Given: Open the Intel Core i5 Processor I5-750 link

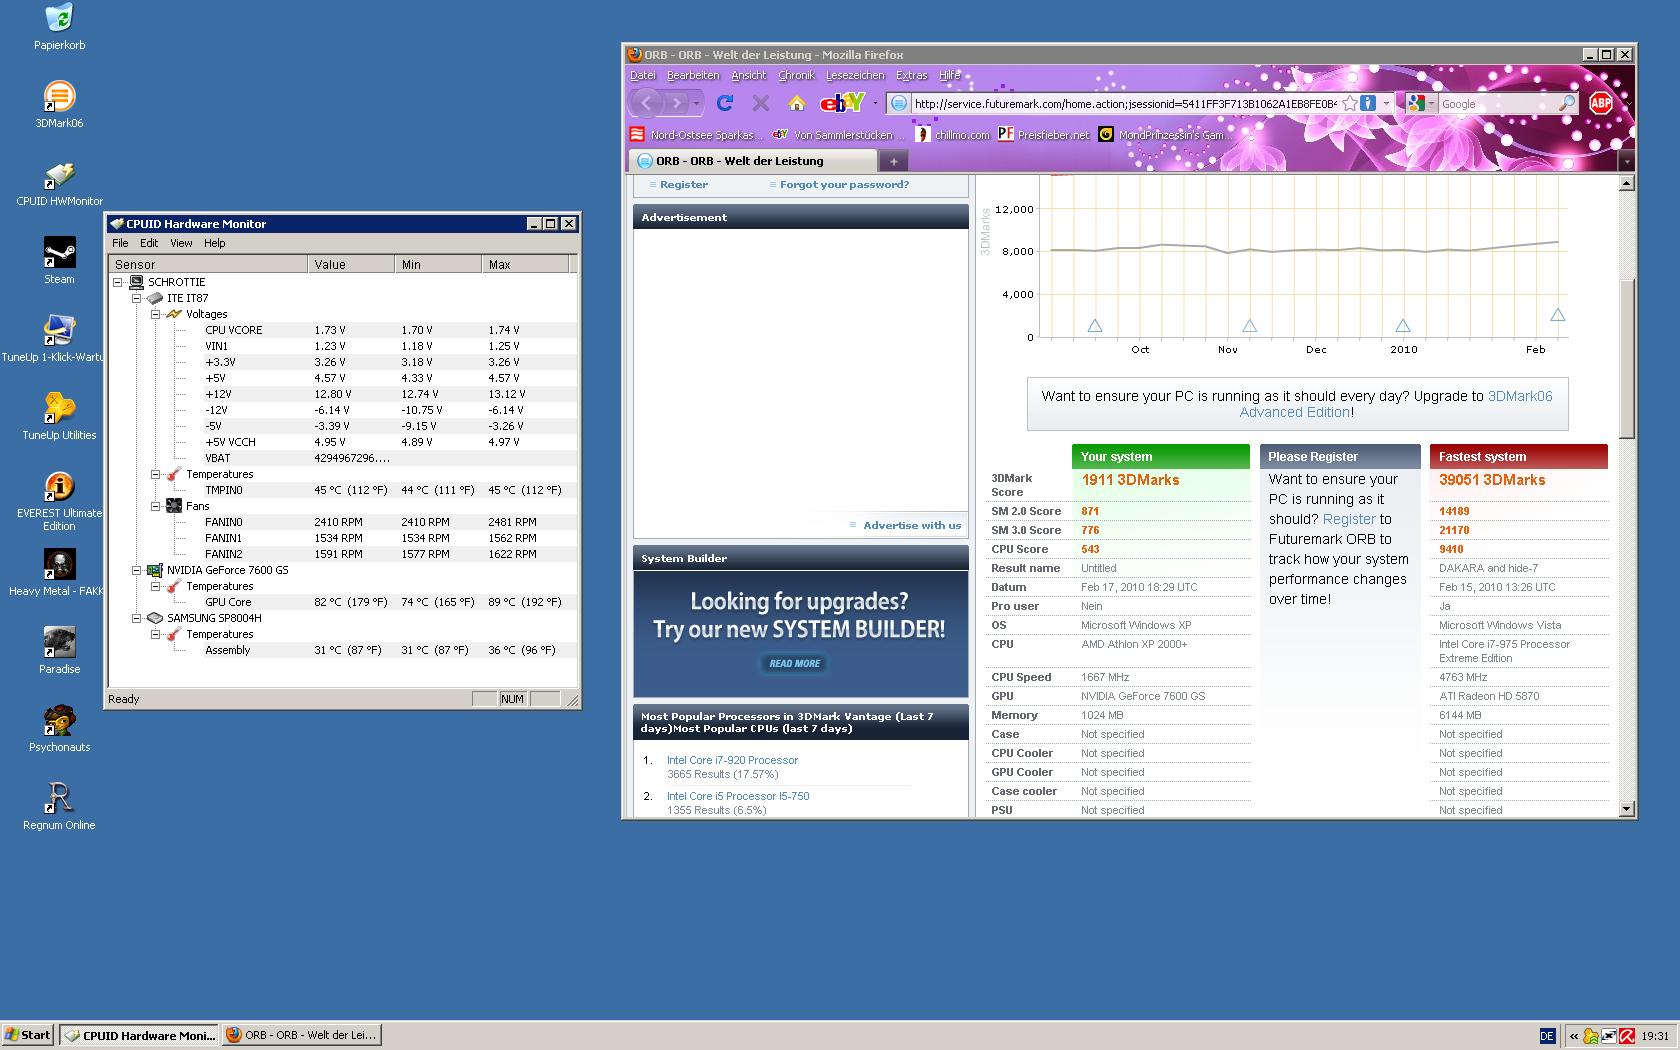Looking at the screenshot, I should point(738,796).
